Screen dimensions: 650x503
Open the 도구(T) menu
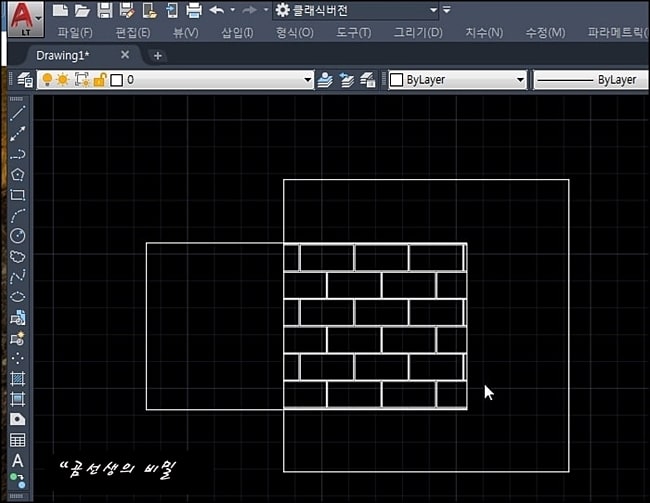click(x=354, y=32)
